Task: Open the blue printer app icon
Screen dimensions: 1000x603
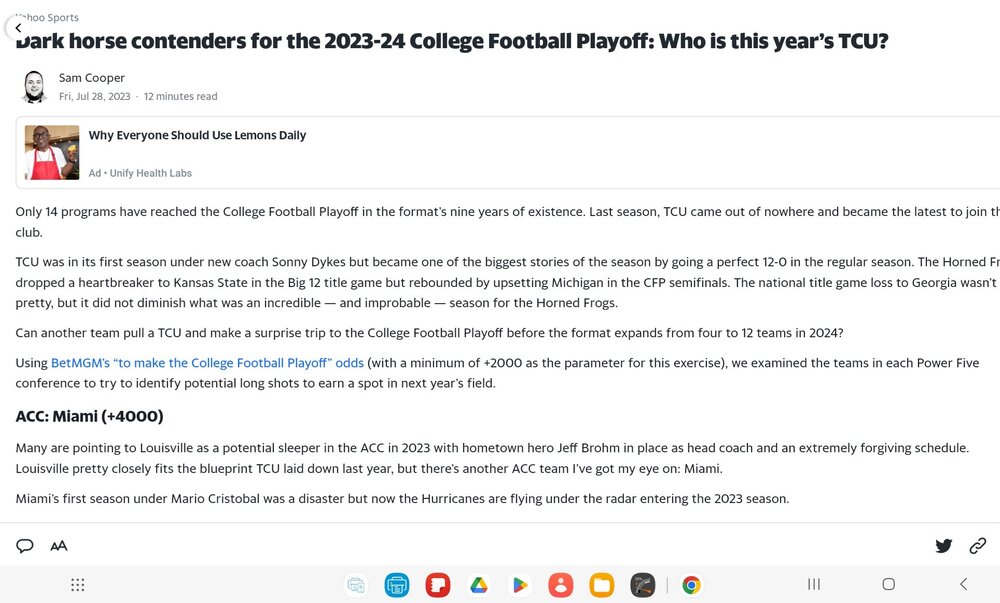Action: click(397, 585)
